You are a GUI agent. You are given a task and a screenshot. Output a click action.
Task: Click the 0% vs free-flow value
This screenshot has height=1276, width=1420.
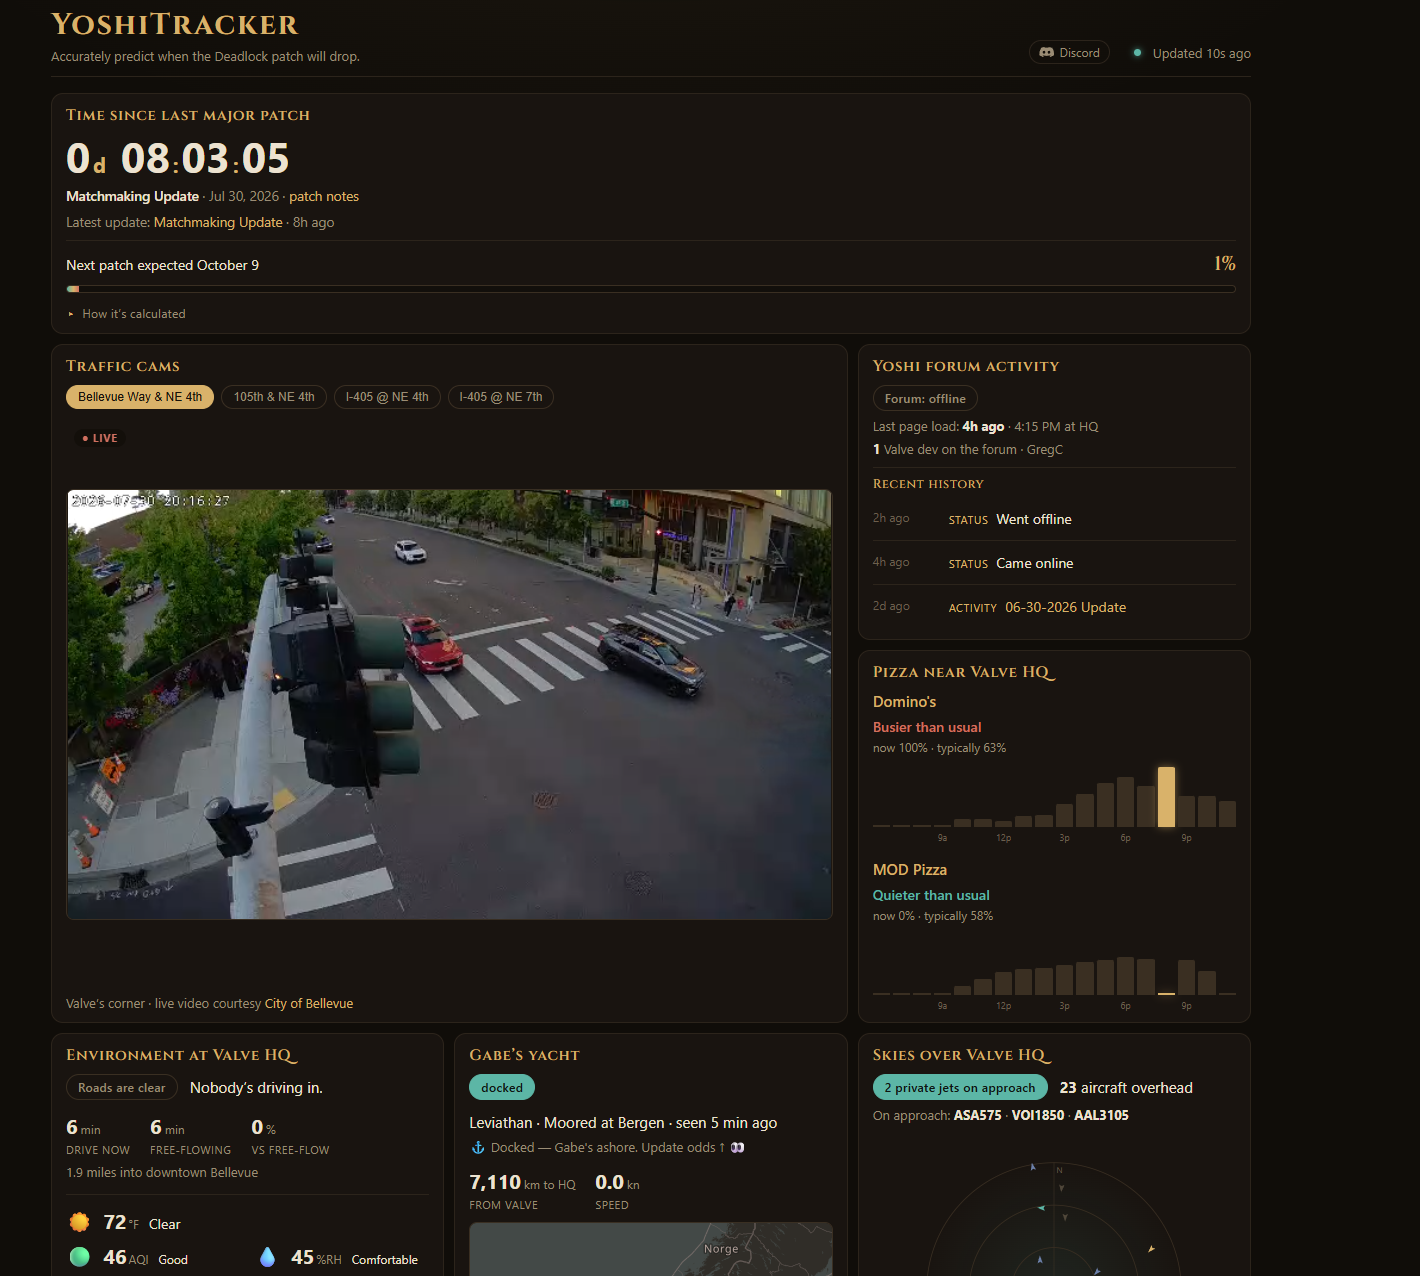pos(263,1128)
